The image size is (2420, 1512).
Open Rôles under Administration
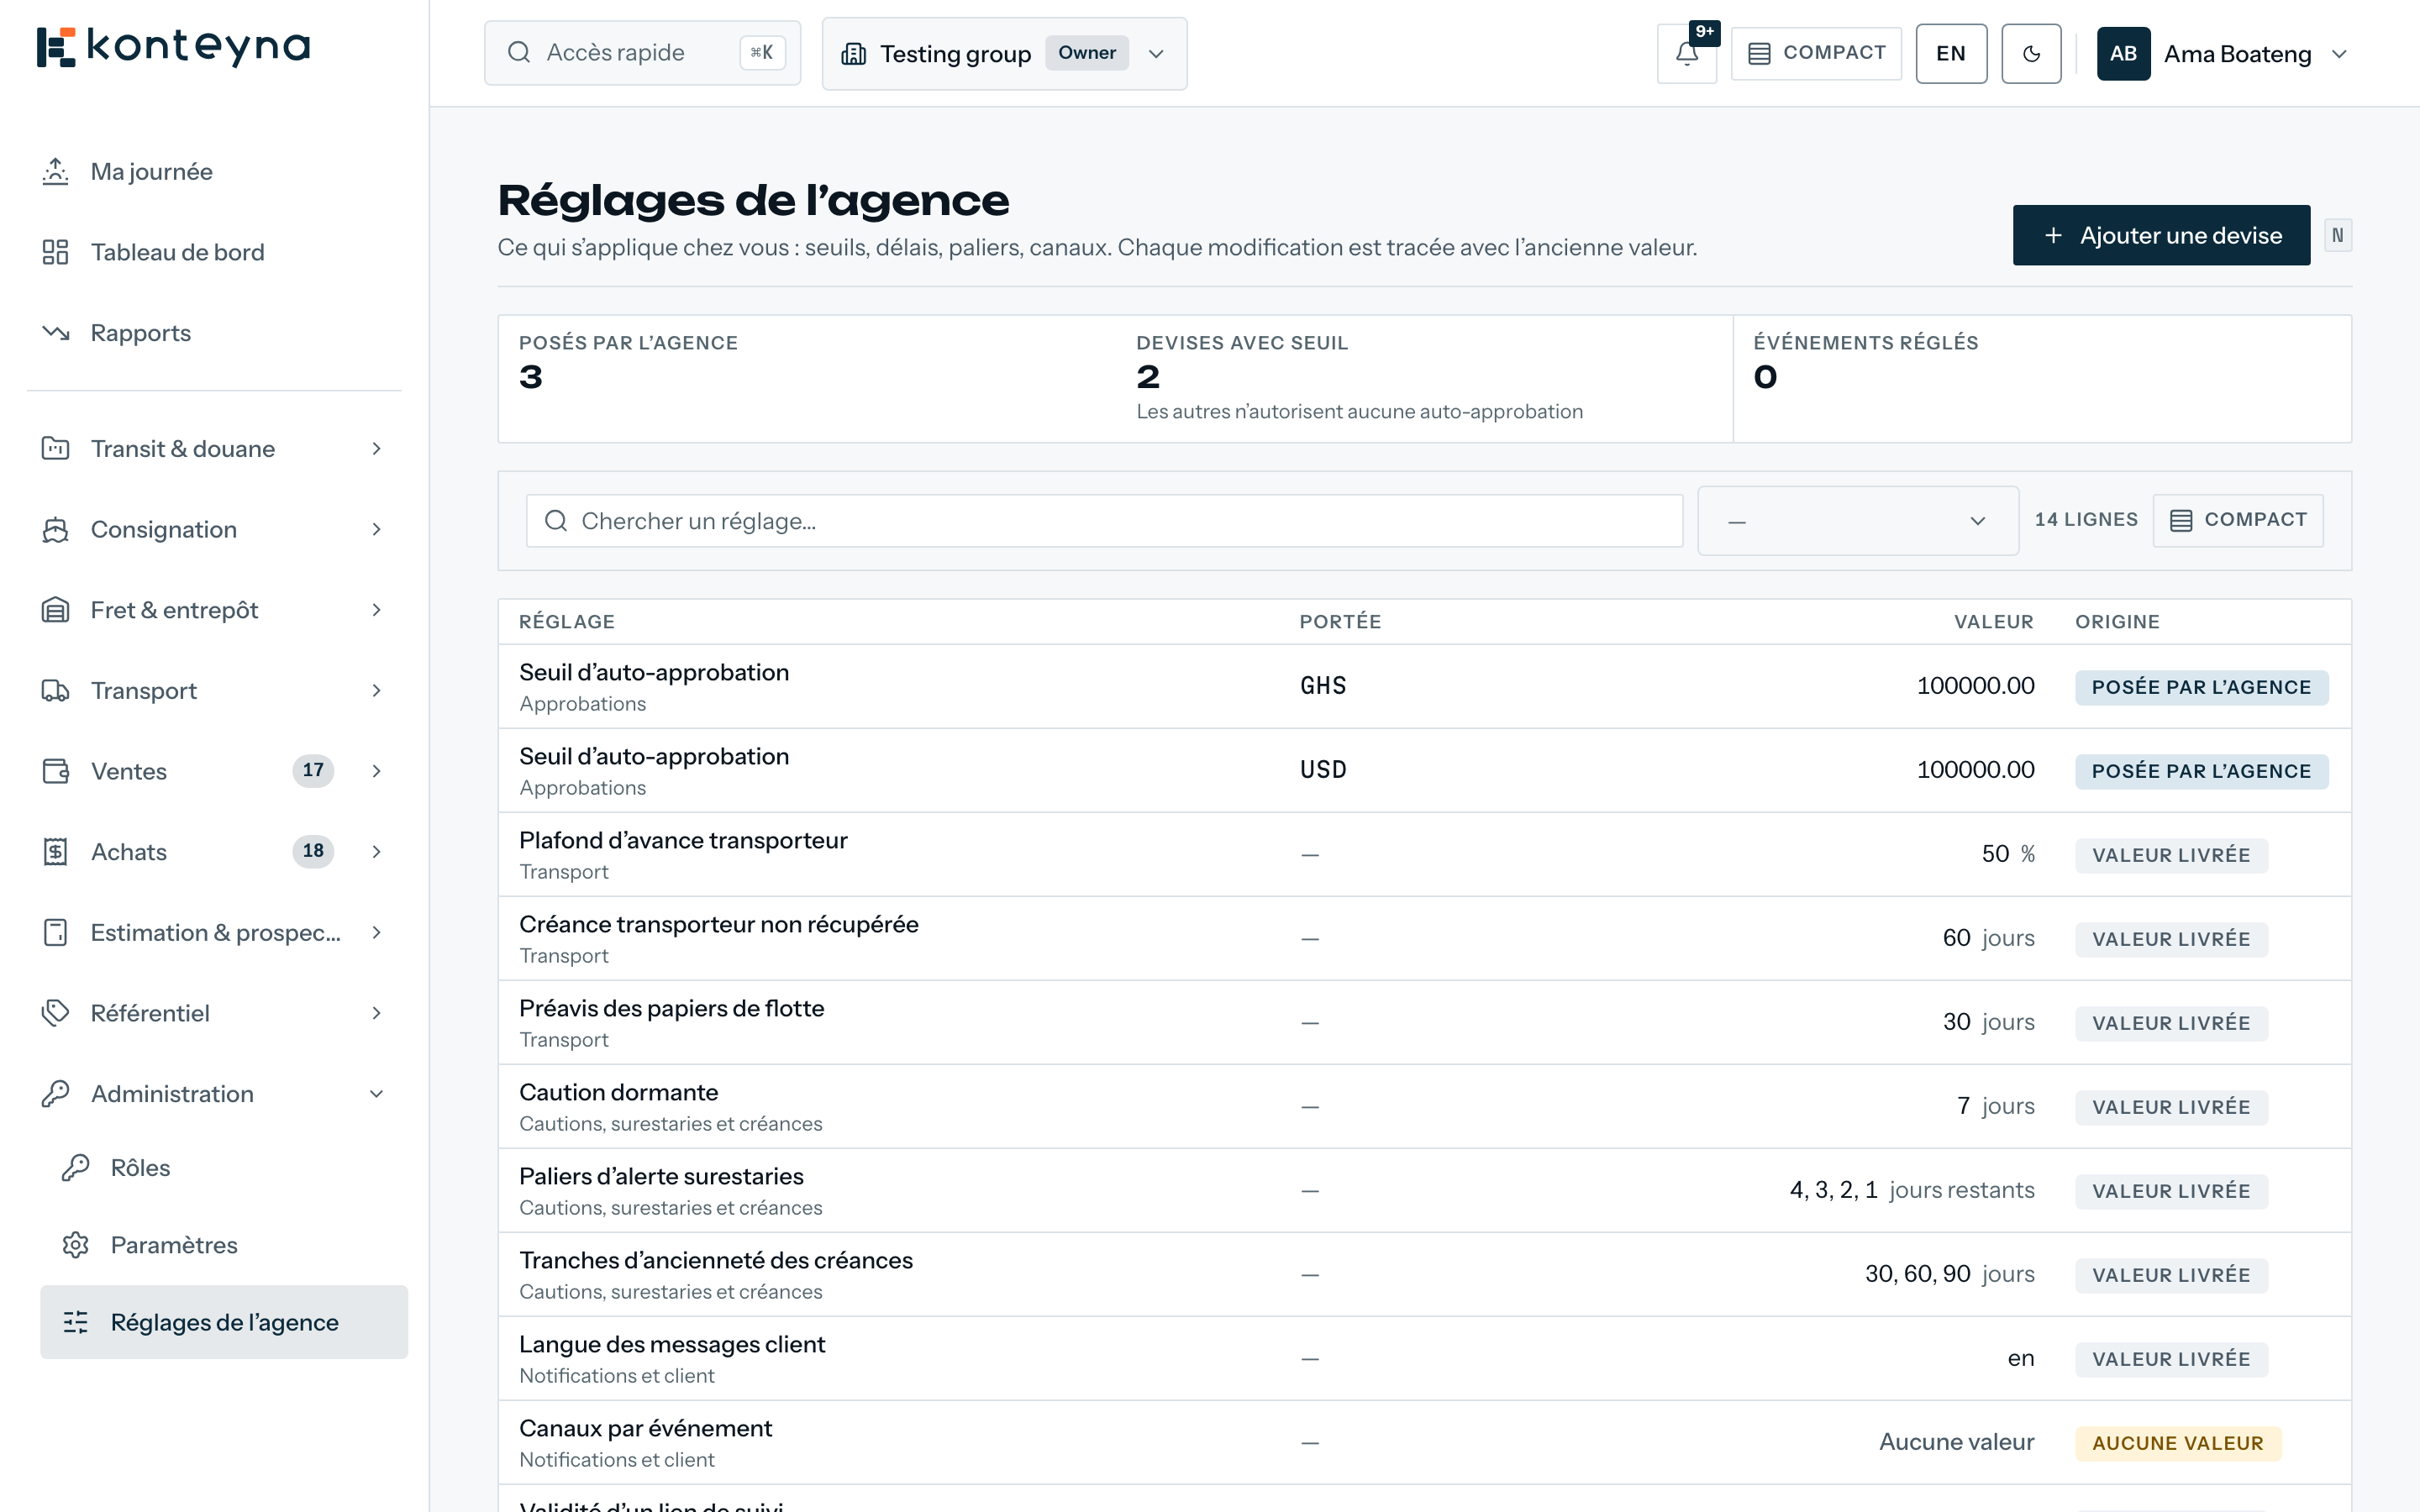224,1168
